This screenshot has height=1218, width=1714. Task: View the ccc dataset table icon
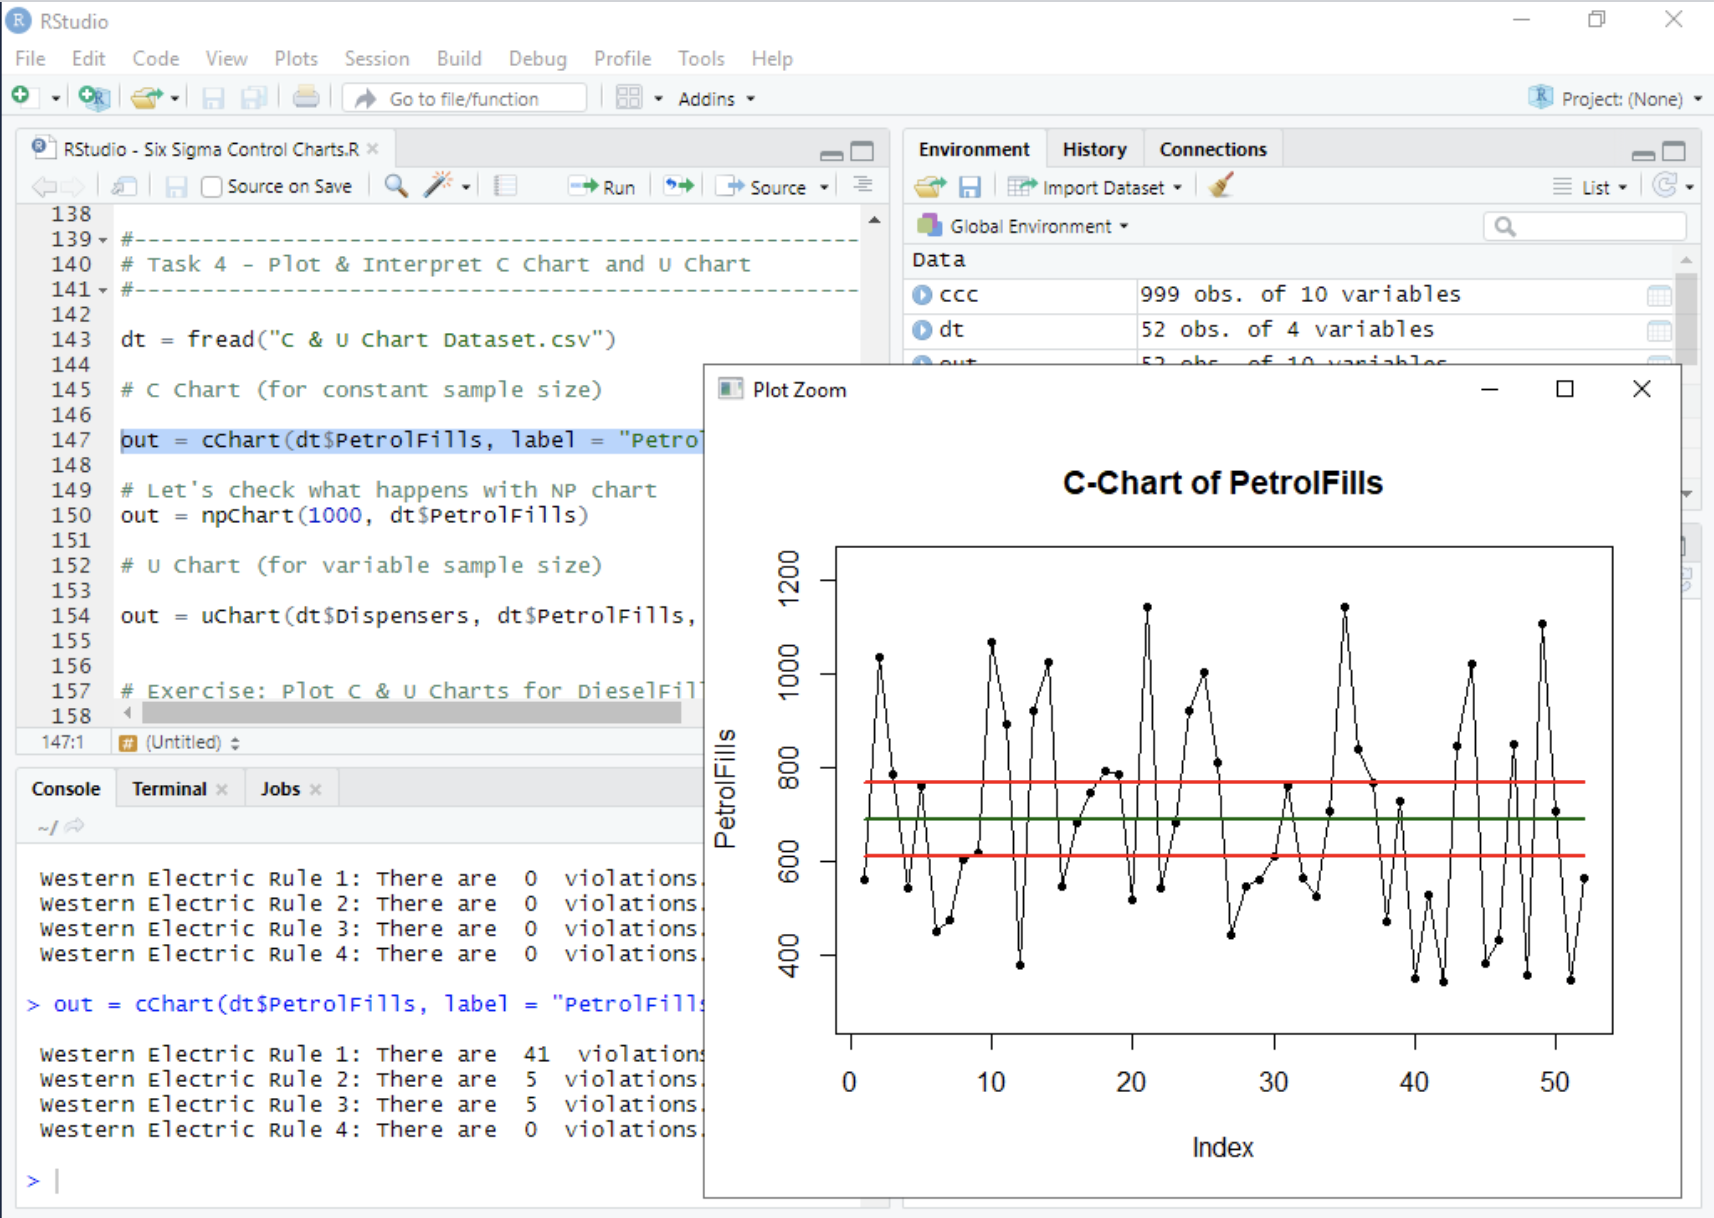pyautogui.click(x=1658, y=295)
